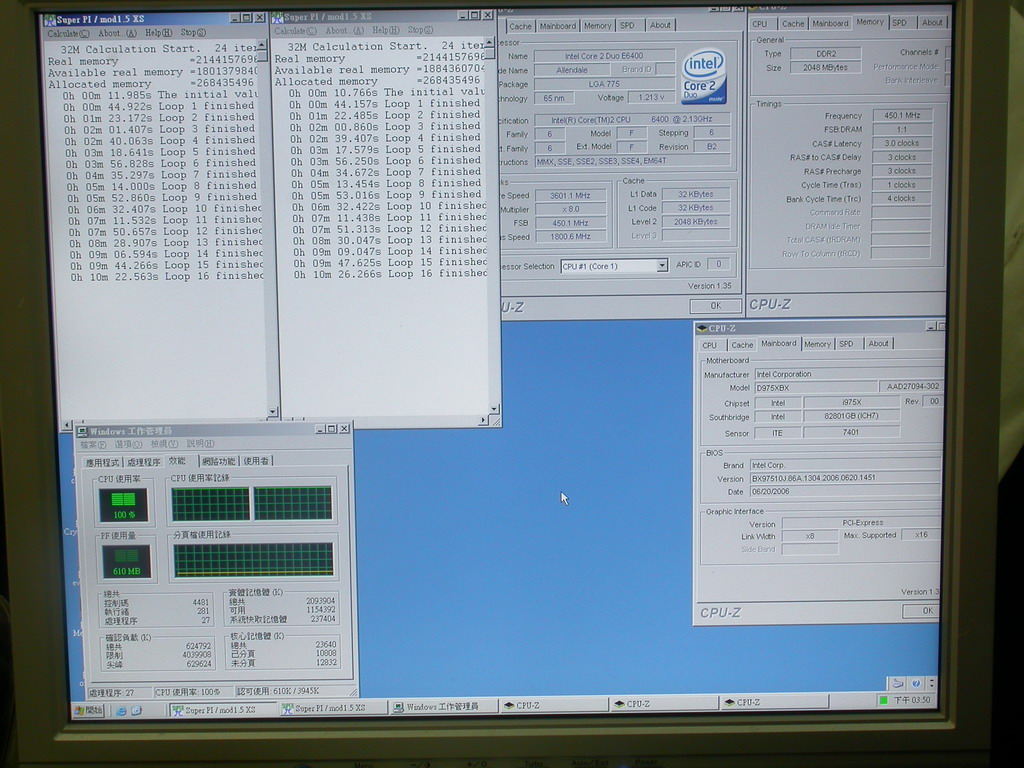The width and height of the screenshot is (1024, 768).
Task: Open the 檢視(V) menu in Task Manager
Action: point(165,444)
